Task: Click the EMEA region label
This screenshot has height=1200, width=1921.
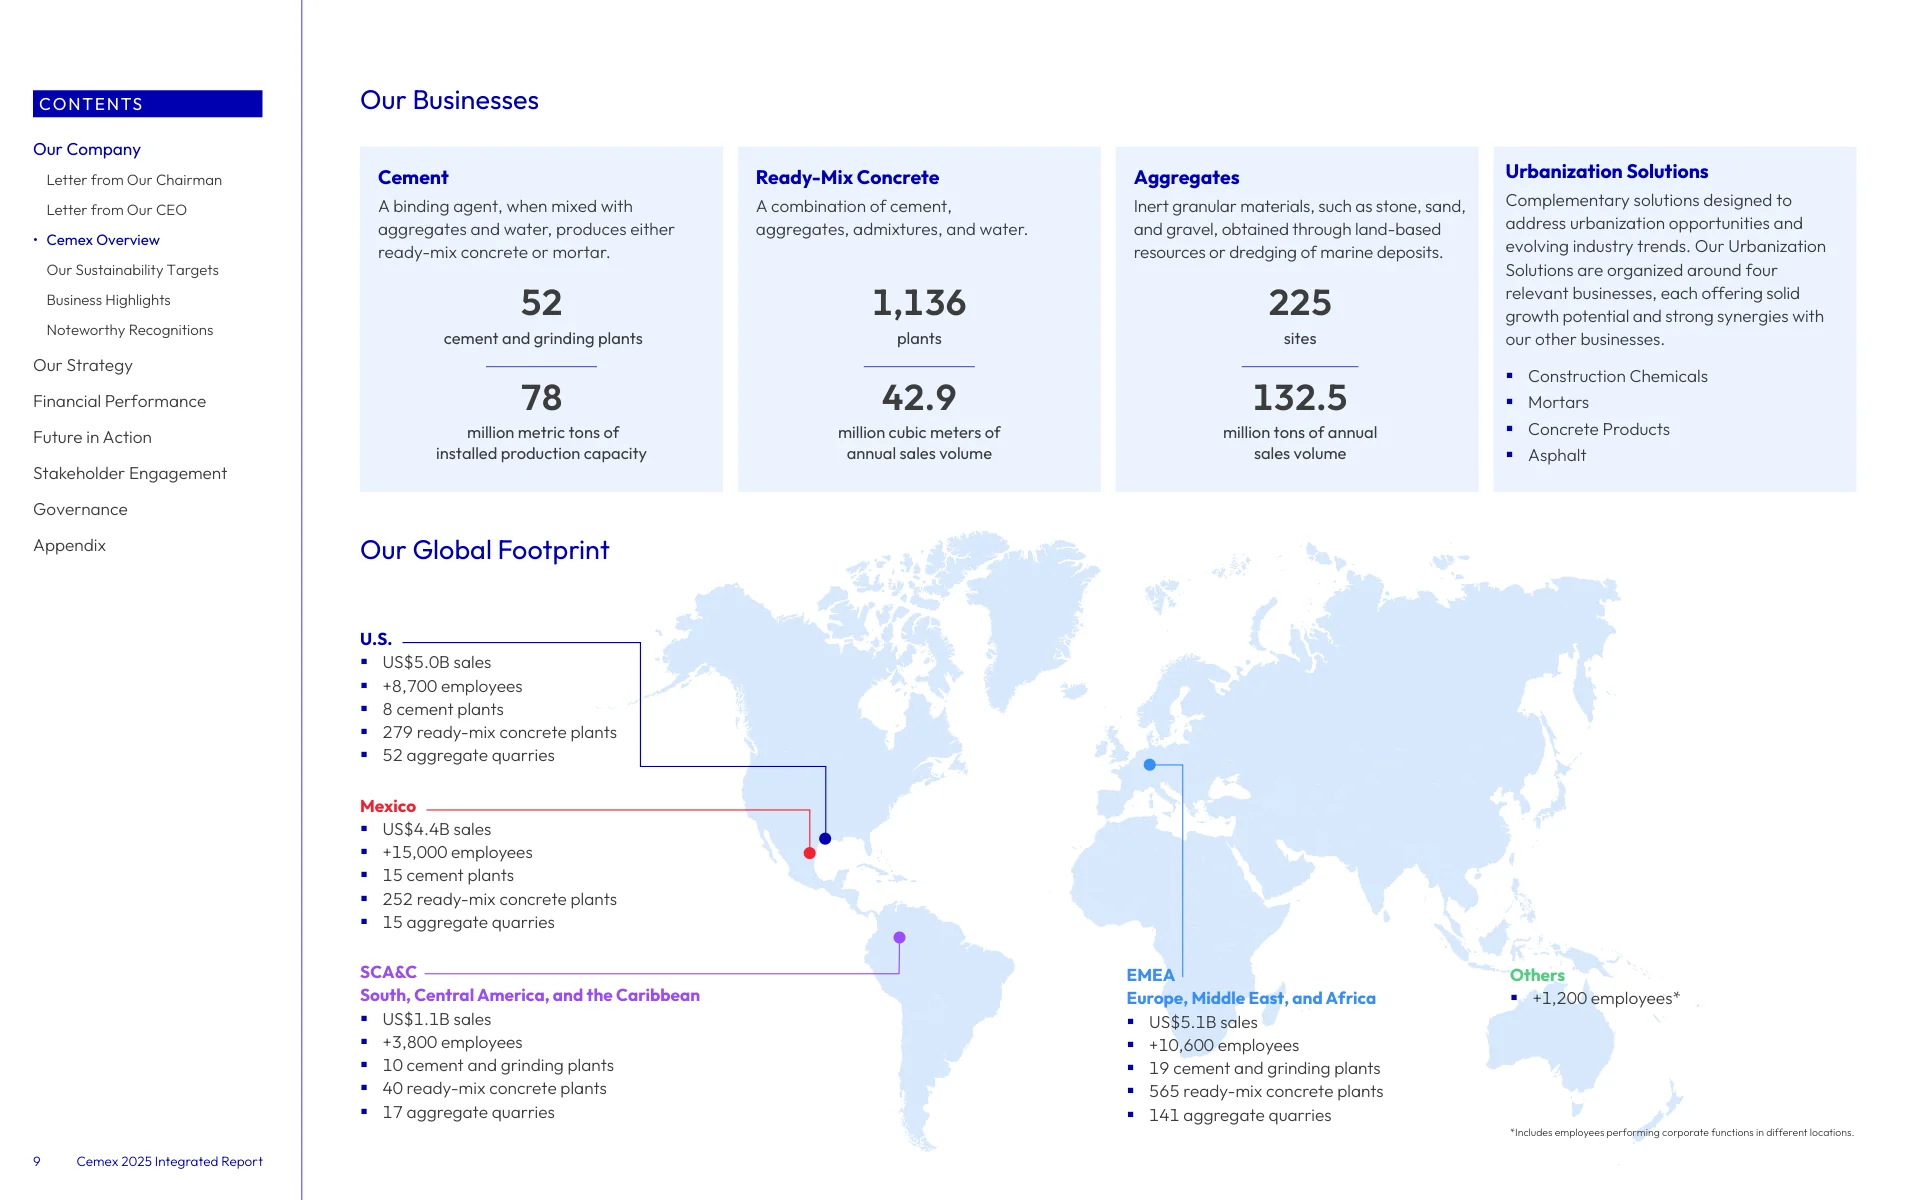Action: coord(1150,976)
